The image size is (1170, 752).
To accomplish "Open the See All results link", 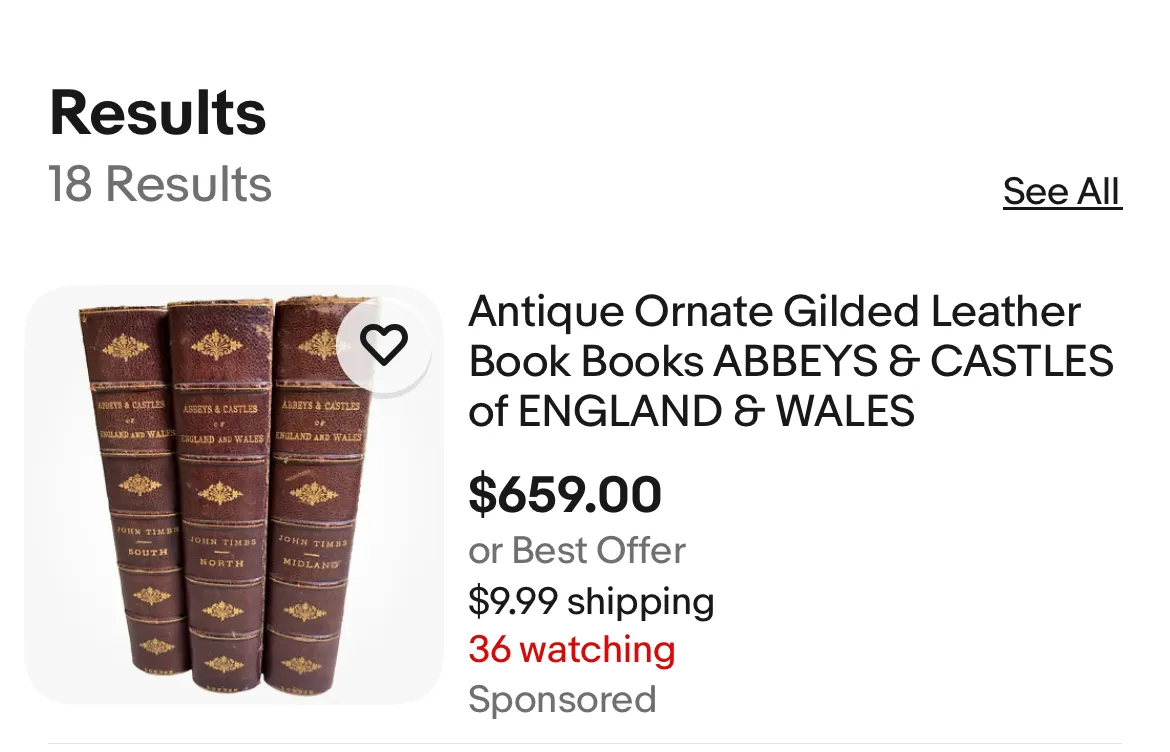I will pos(1062,192).
